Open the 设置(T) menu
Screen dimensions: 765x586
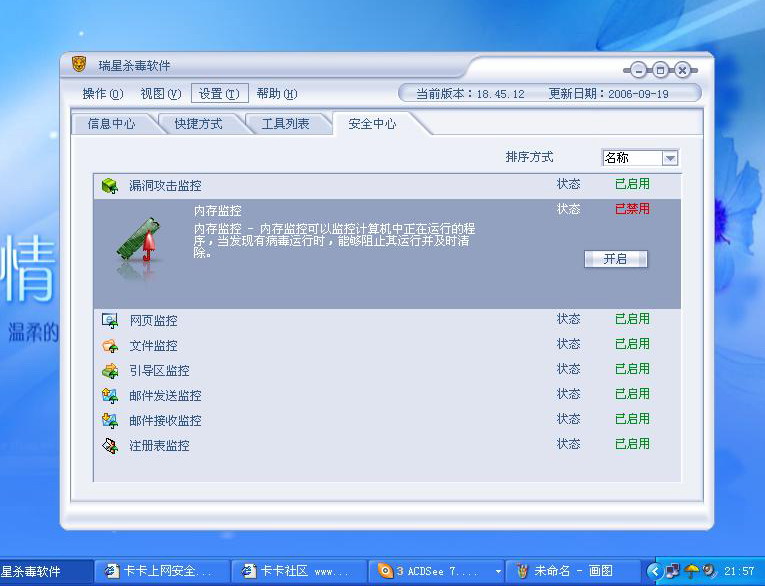pos(220,94)
